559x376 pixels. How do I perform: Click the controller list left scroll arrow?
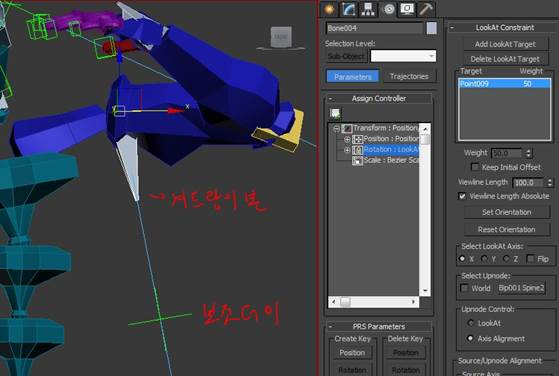(x=333, y=302)
